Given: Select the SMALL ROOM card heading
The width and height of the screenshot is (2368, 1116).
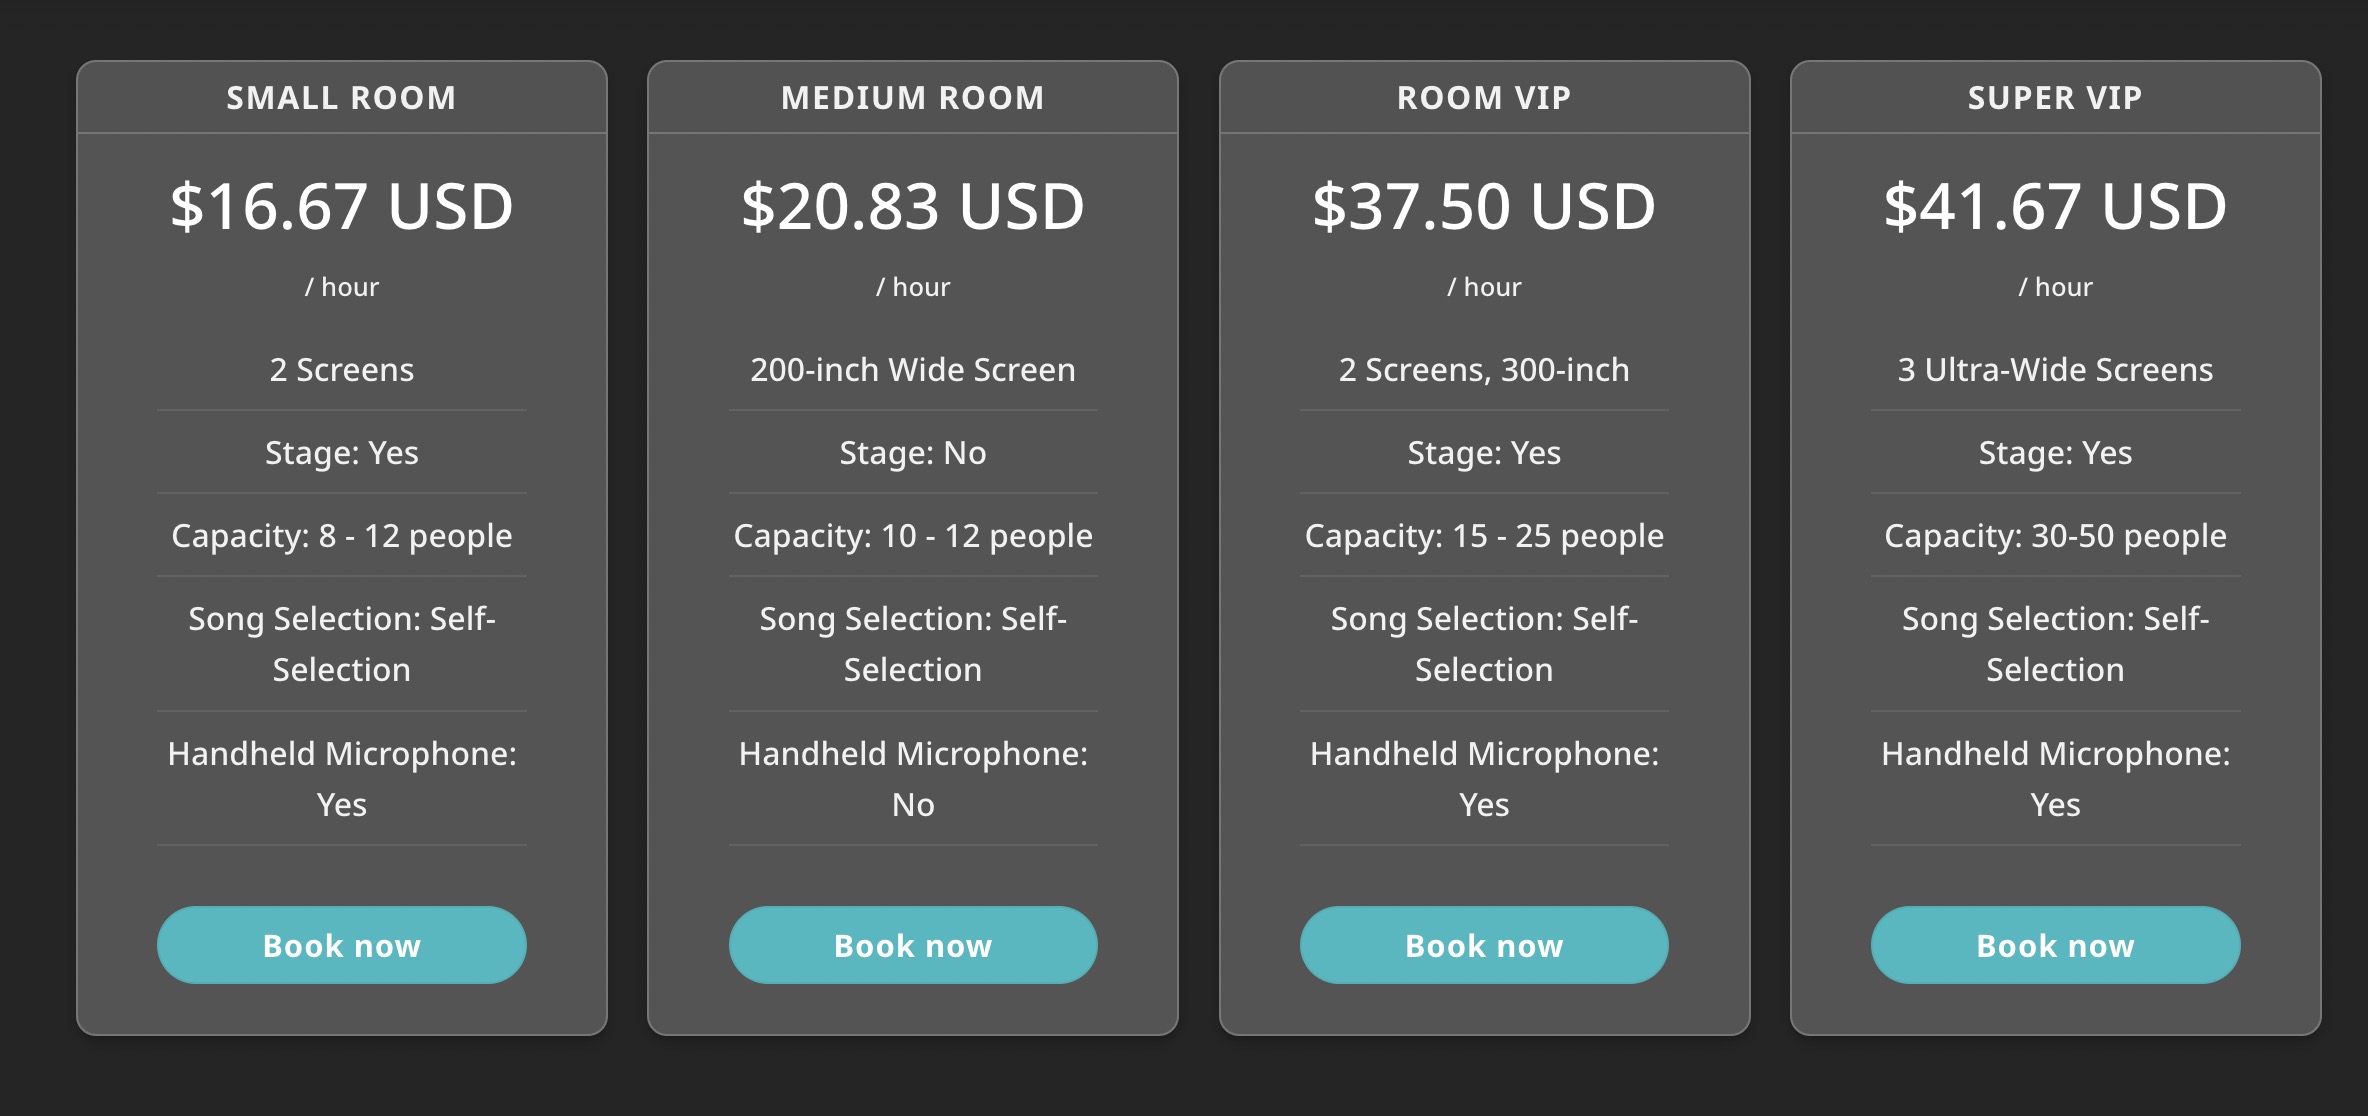Looking at the screenshot, I should pyautogui.click(x=341, y=98).
